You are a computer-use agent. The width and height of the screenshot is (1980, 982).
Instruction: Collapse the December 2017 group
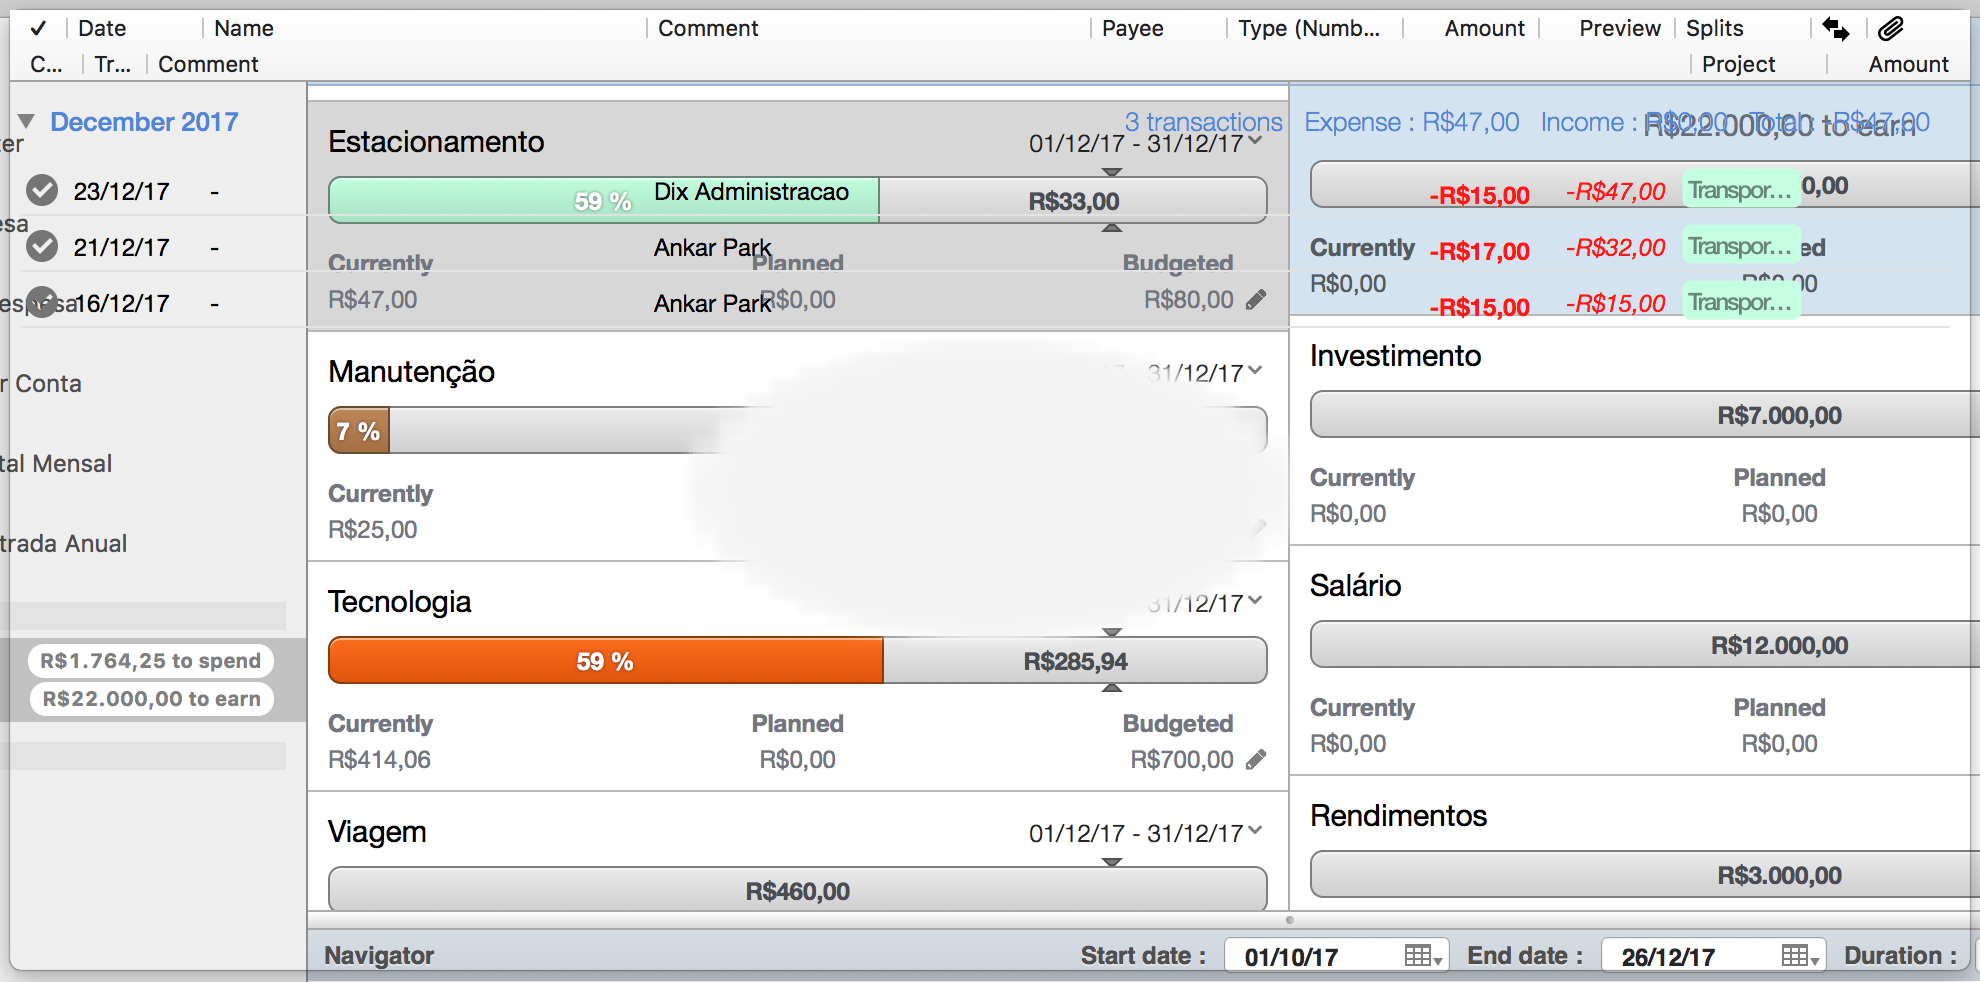click(26, 122)
